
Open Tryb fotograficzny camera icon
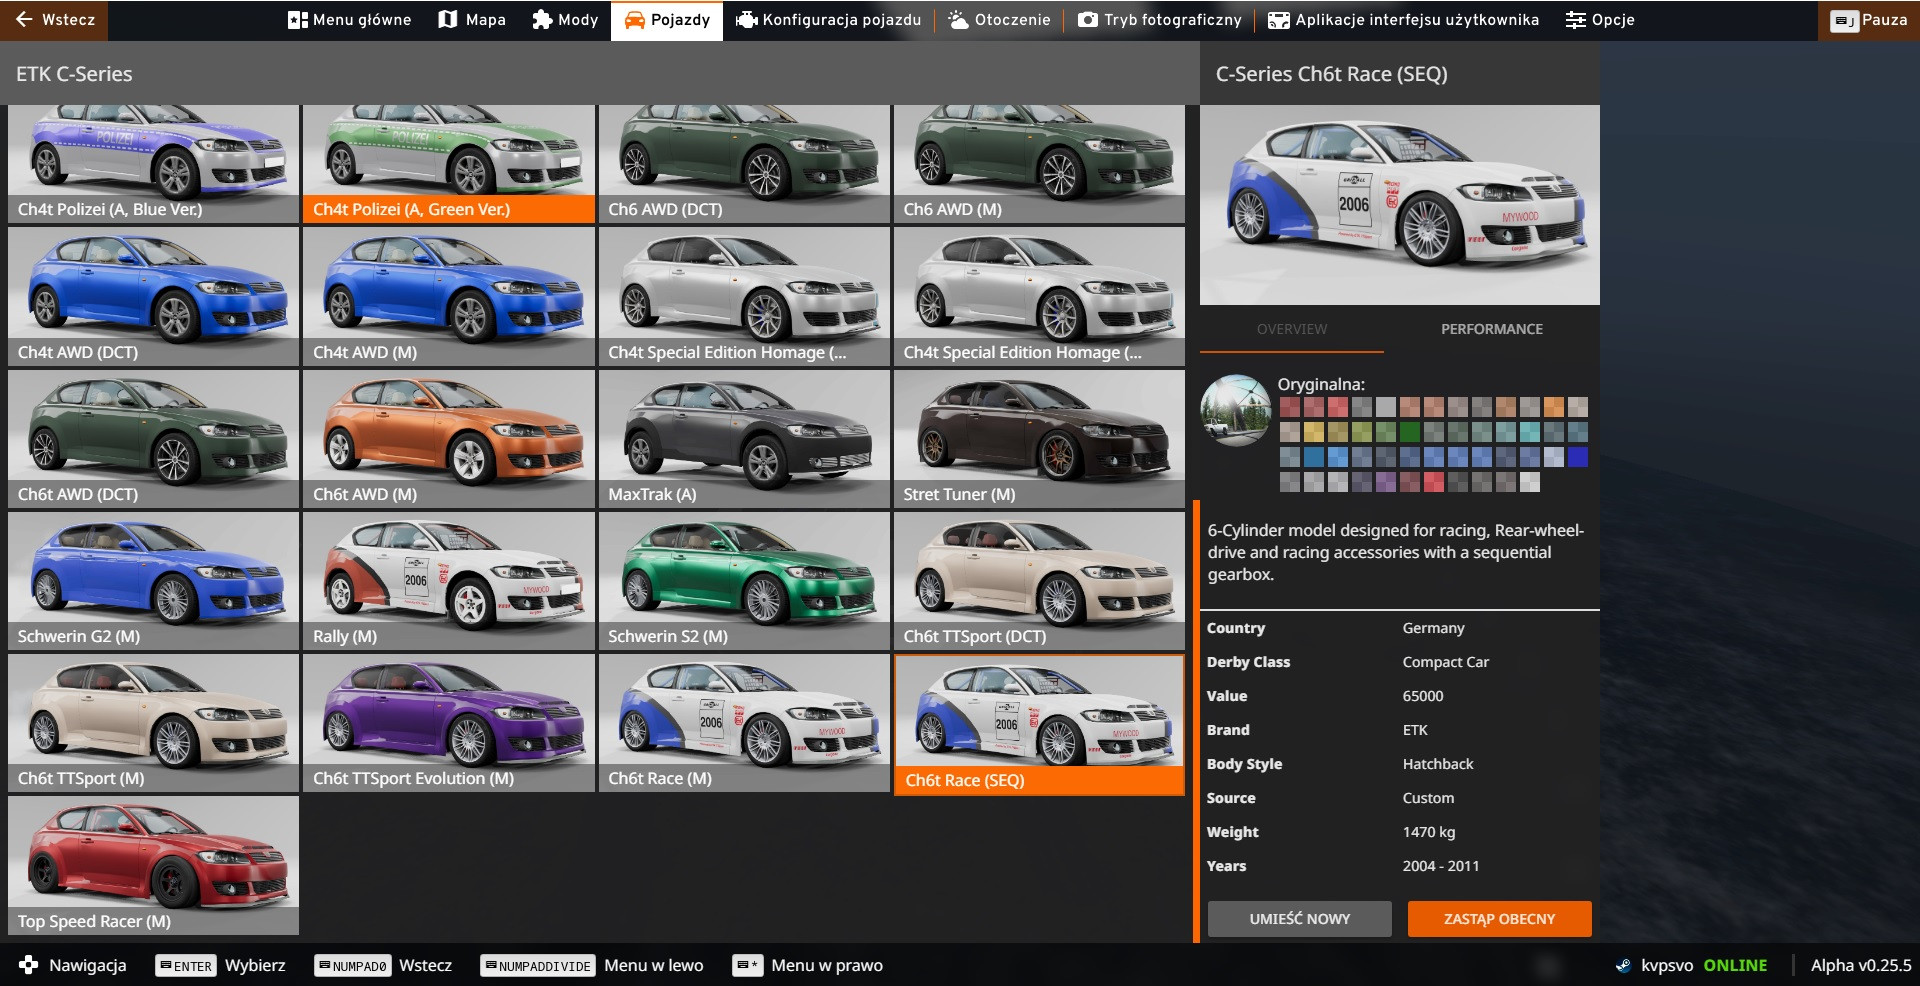(1088, 20)
